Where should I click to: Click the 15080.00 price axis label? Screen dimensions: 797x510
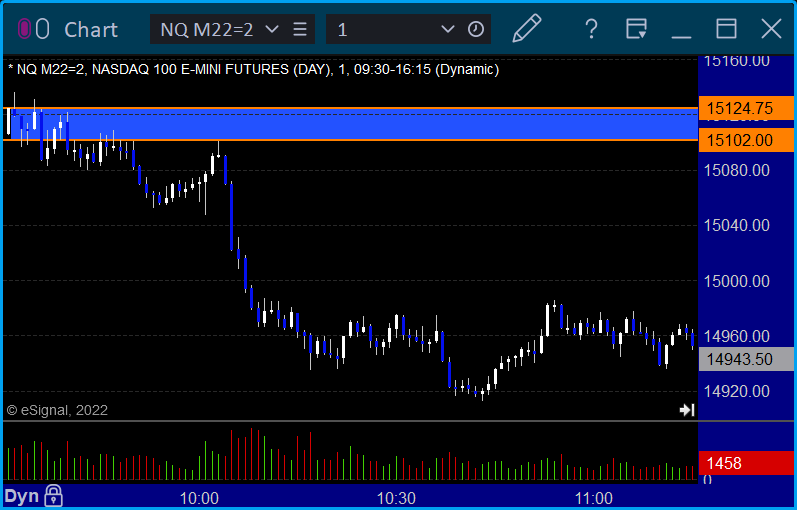[737, 170]
